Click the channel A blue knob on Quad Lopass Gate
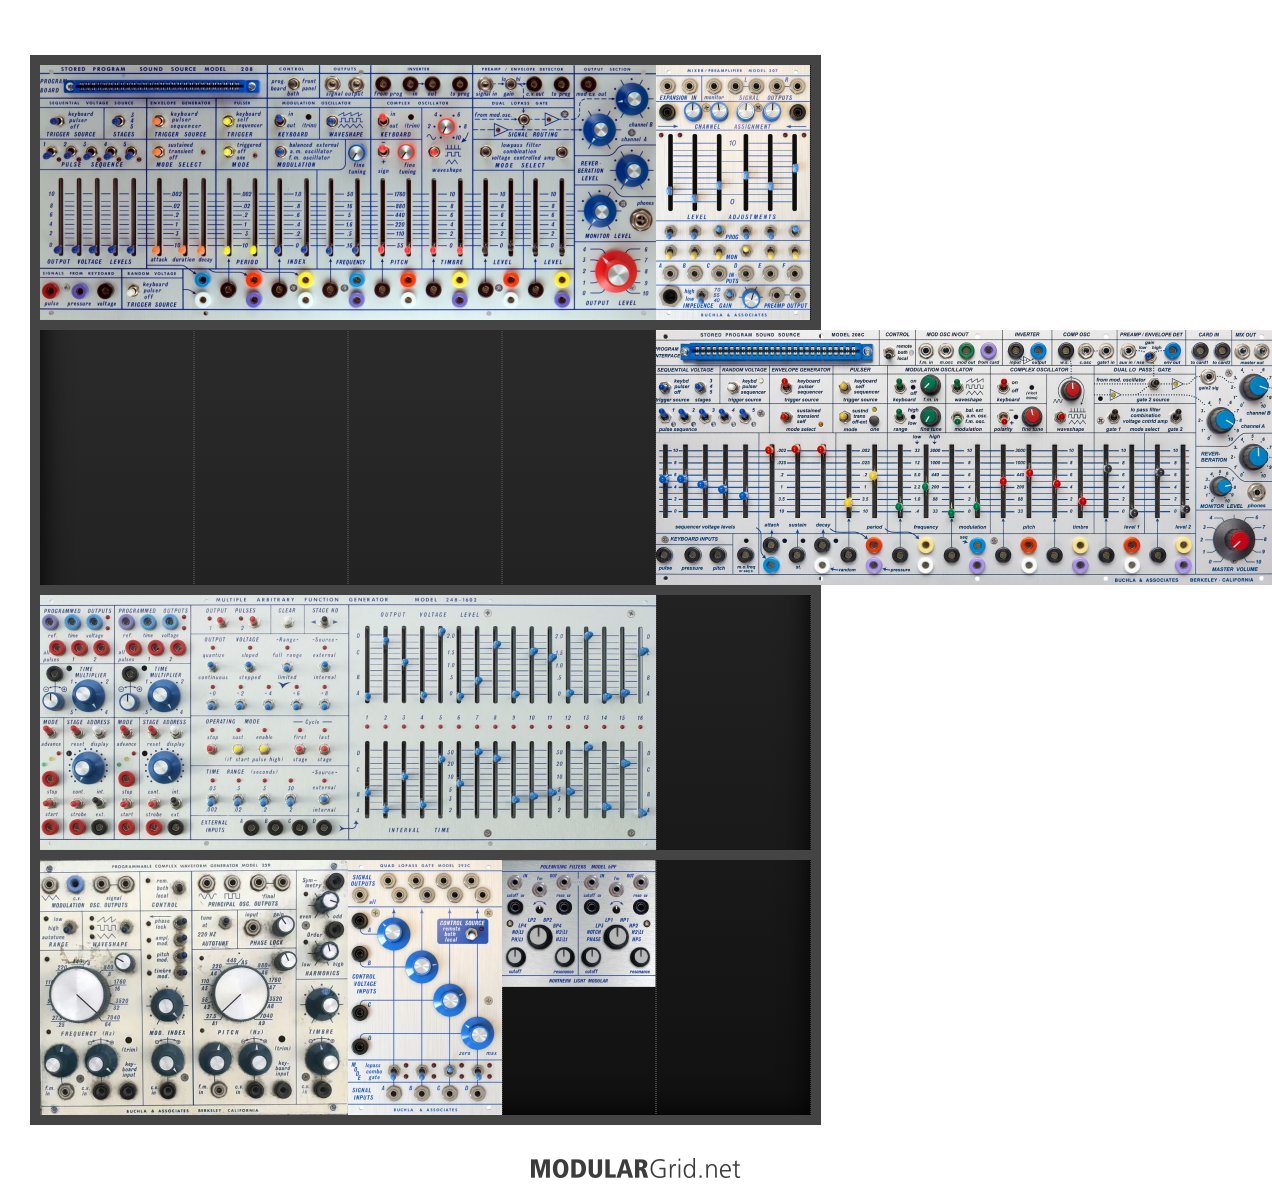This screenshot has width=1272, height=1190. coord(393,934)
